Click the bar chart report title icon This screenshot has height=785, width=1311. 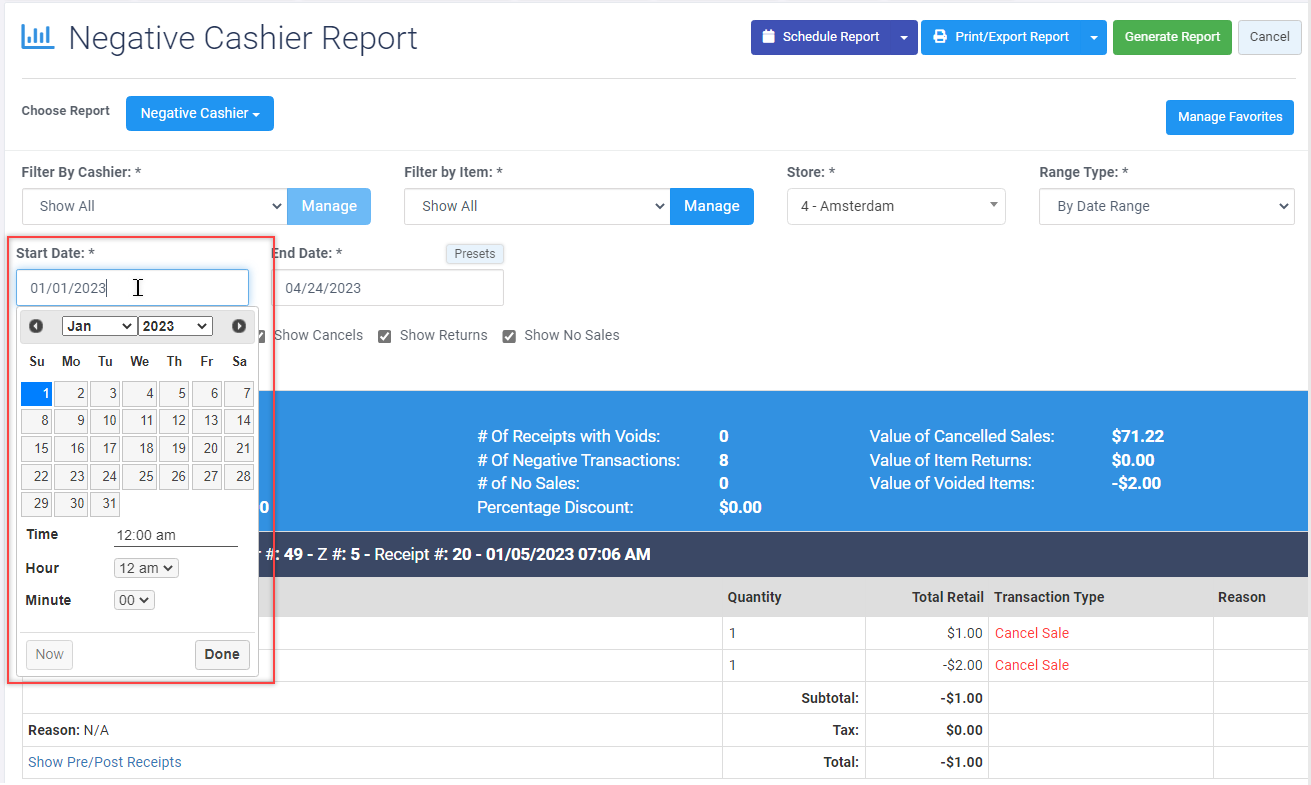38,38
